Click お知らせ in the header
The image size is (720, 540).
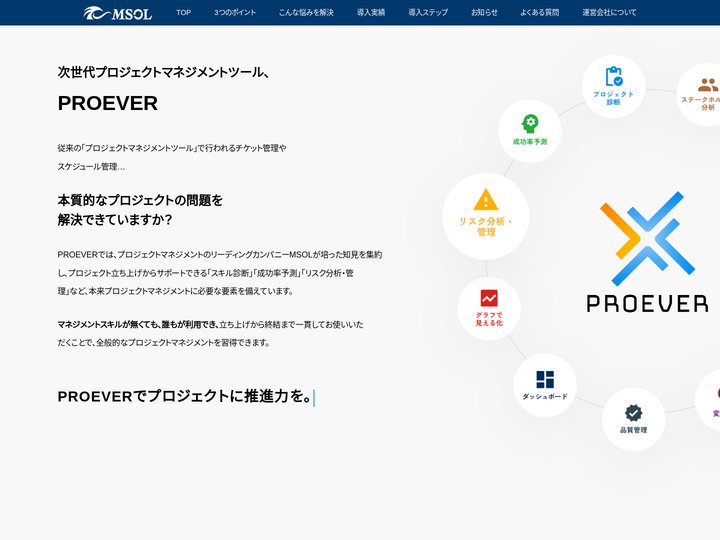[484, 13]
